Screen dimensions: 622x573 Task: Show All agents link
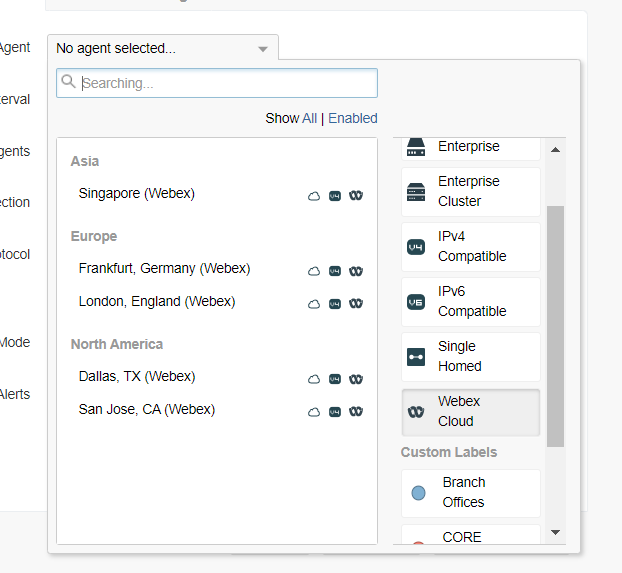tap(309, 118)
